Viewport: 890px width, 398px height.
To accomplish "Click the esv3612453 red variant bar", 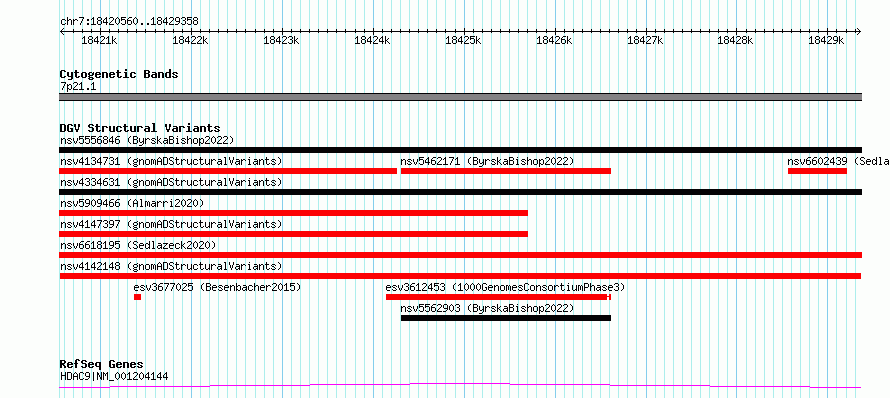I will (x=498, y=297).
